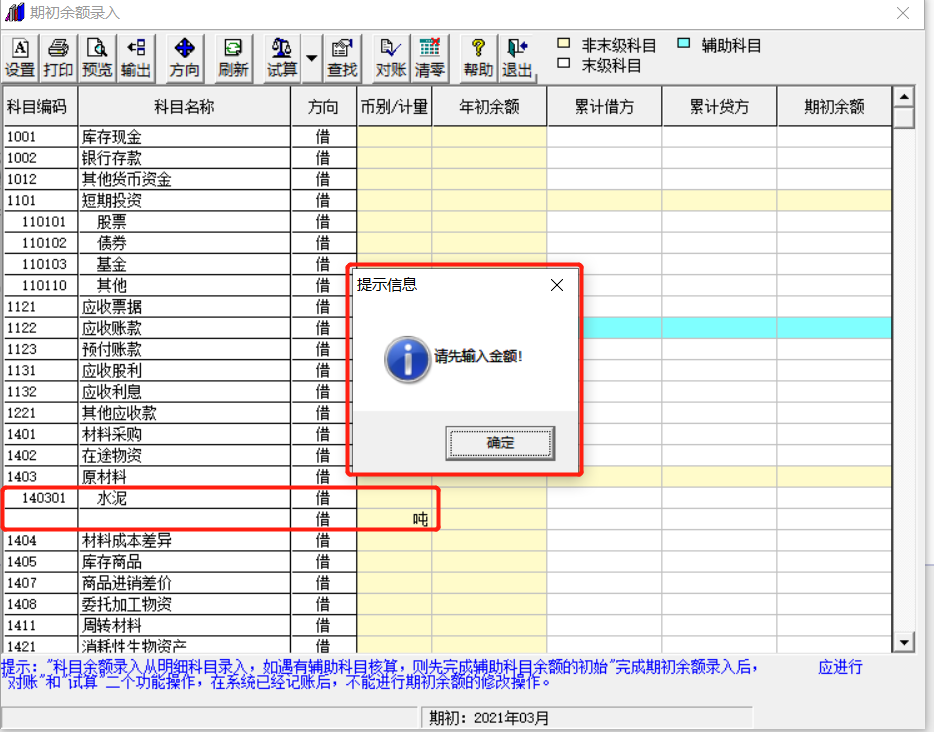Expand the dropdown arrow beside 试算
The image size is (934, 732).
(311, 58)
